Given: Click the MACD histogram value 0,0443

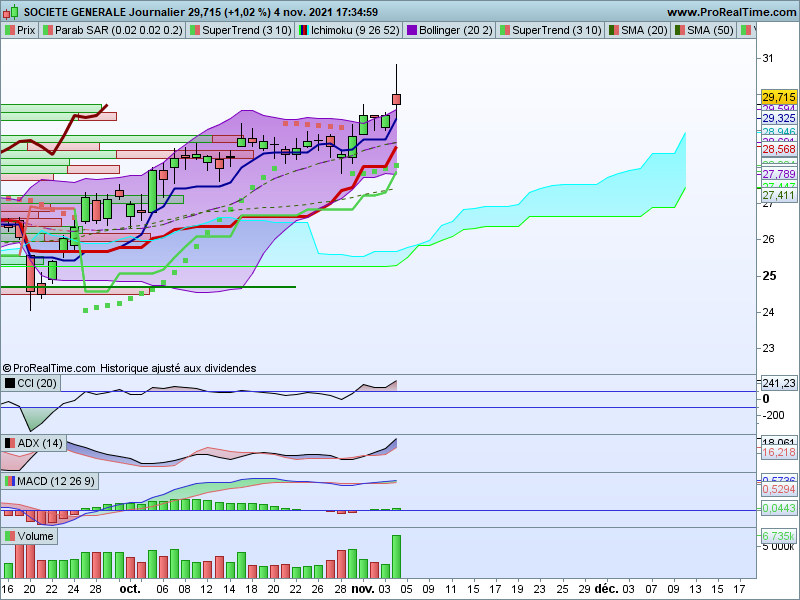Looking at the screenshot, I should (x=779, y=508).
